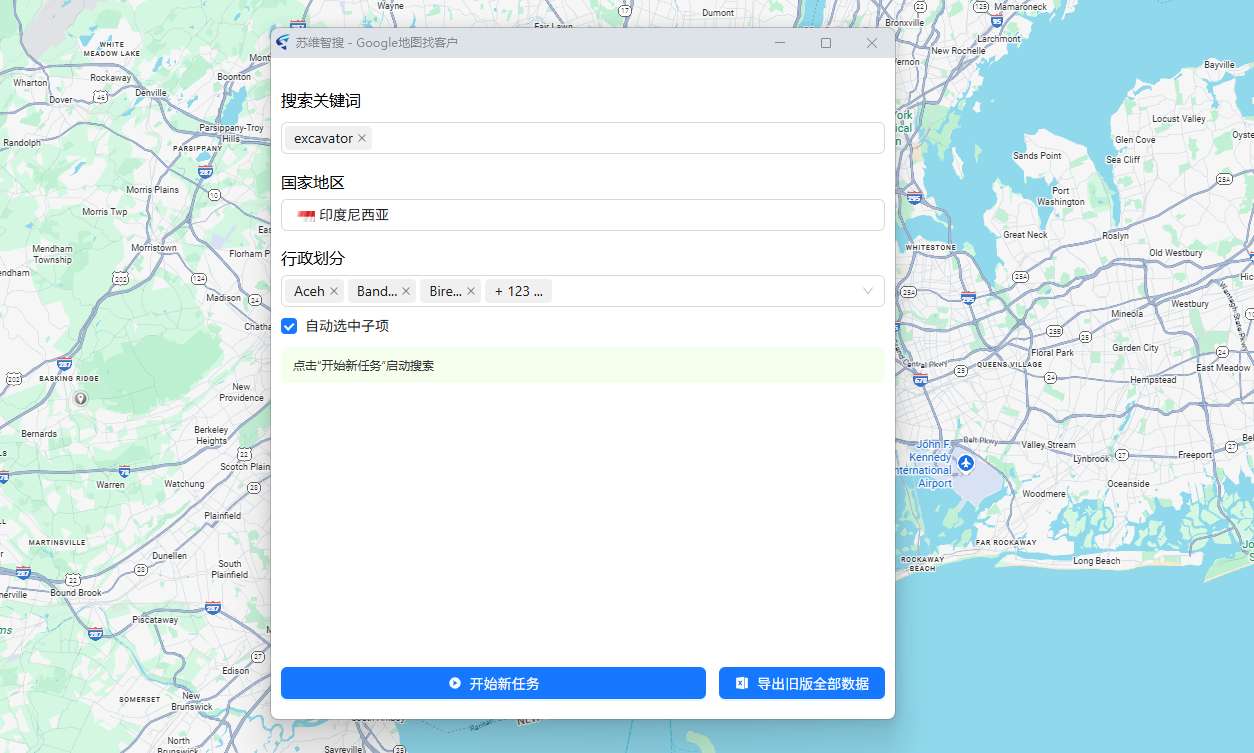Image resolution: width=1254 pixels, height=753 pixels.
Task: Remove the "Bire..." region tag
Action: [x=471, y=292]
